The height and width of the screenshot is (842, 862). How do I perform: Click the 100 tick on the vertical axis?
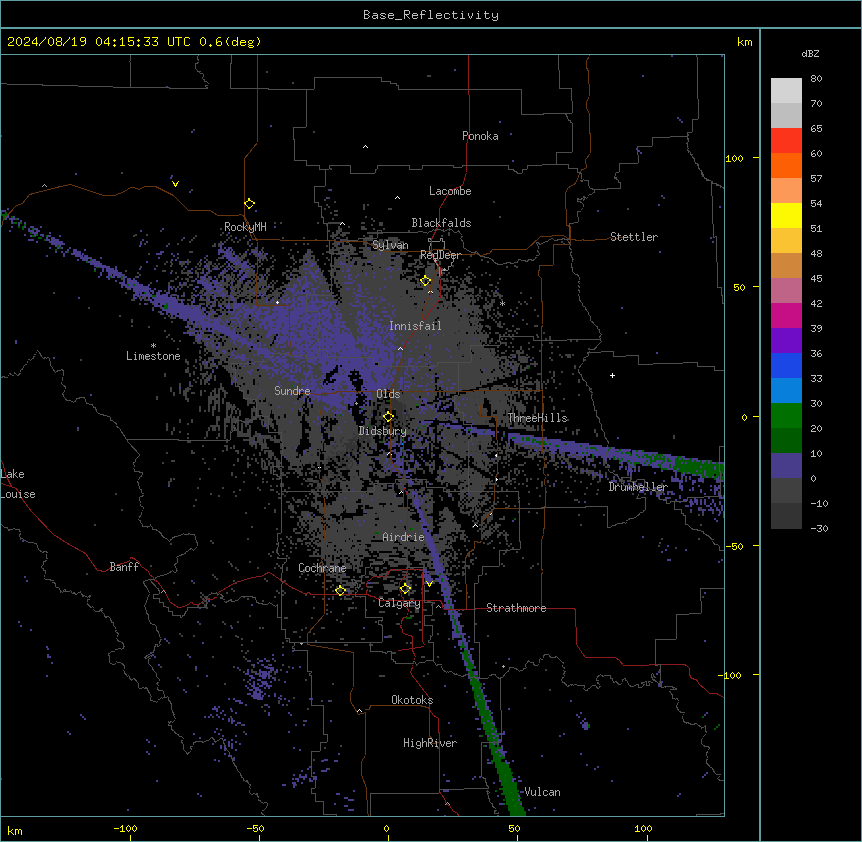click(734, 158)
